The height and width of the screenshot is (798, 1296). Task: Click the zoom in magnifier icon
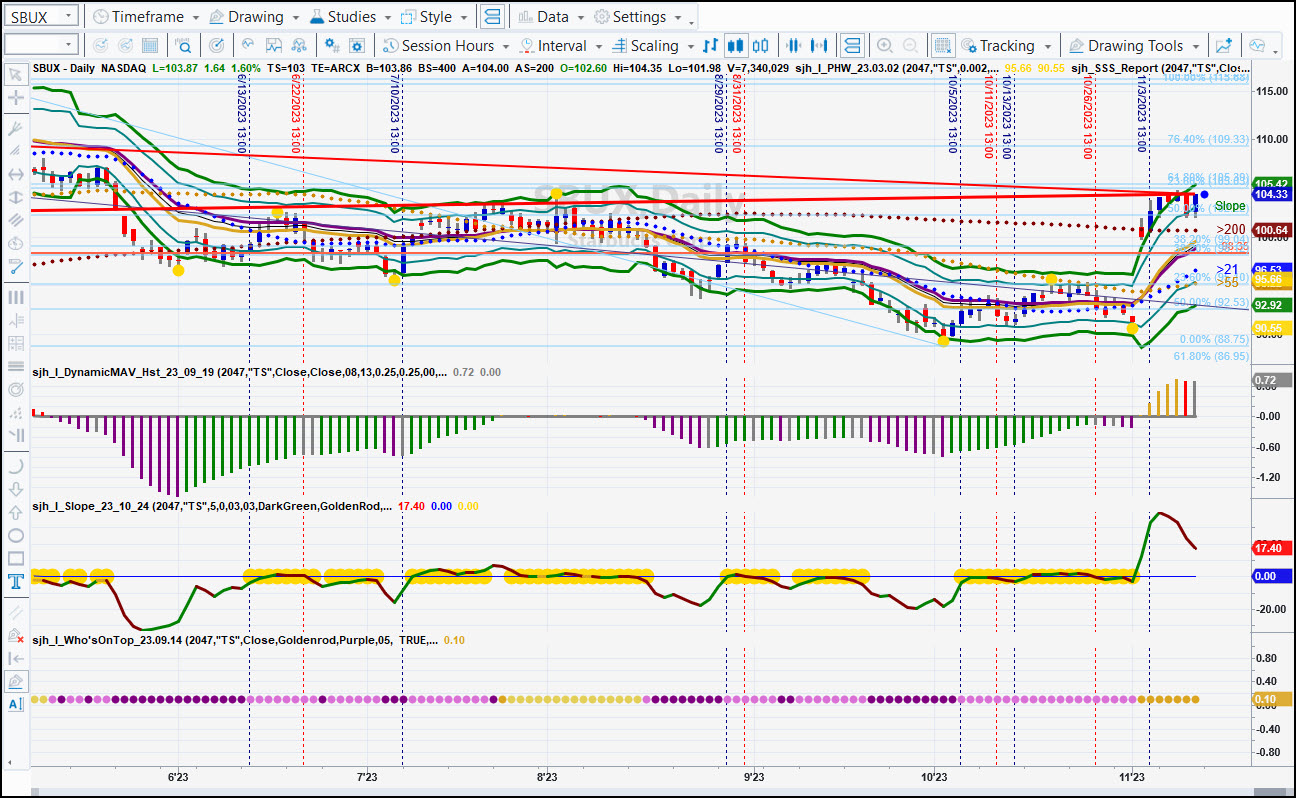[885, 46]
